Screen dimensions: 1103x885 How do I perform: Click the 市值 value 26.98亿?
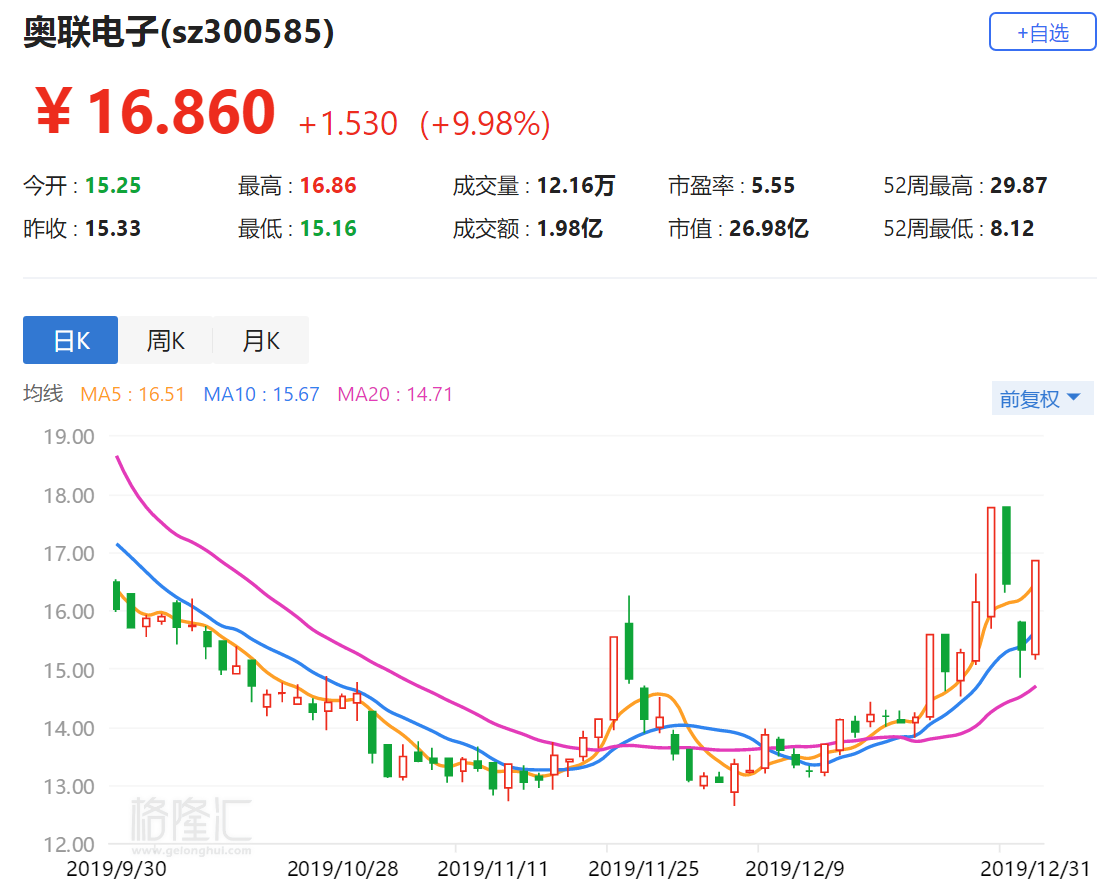768,229
